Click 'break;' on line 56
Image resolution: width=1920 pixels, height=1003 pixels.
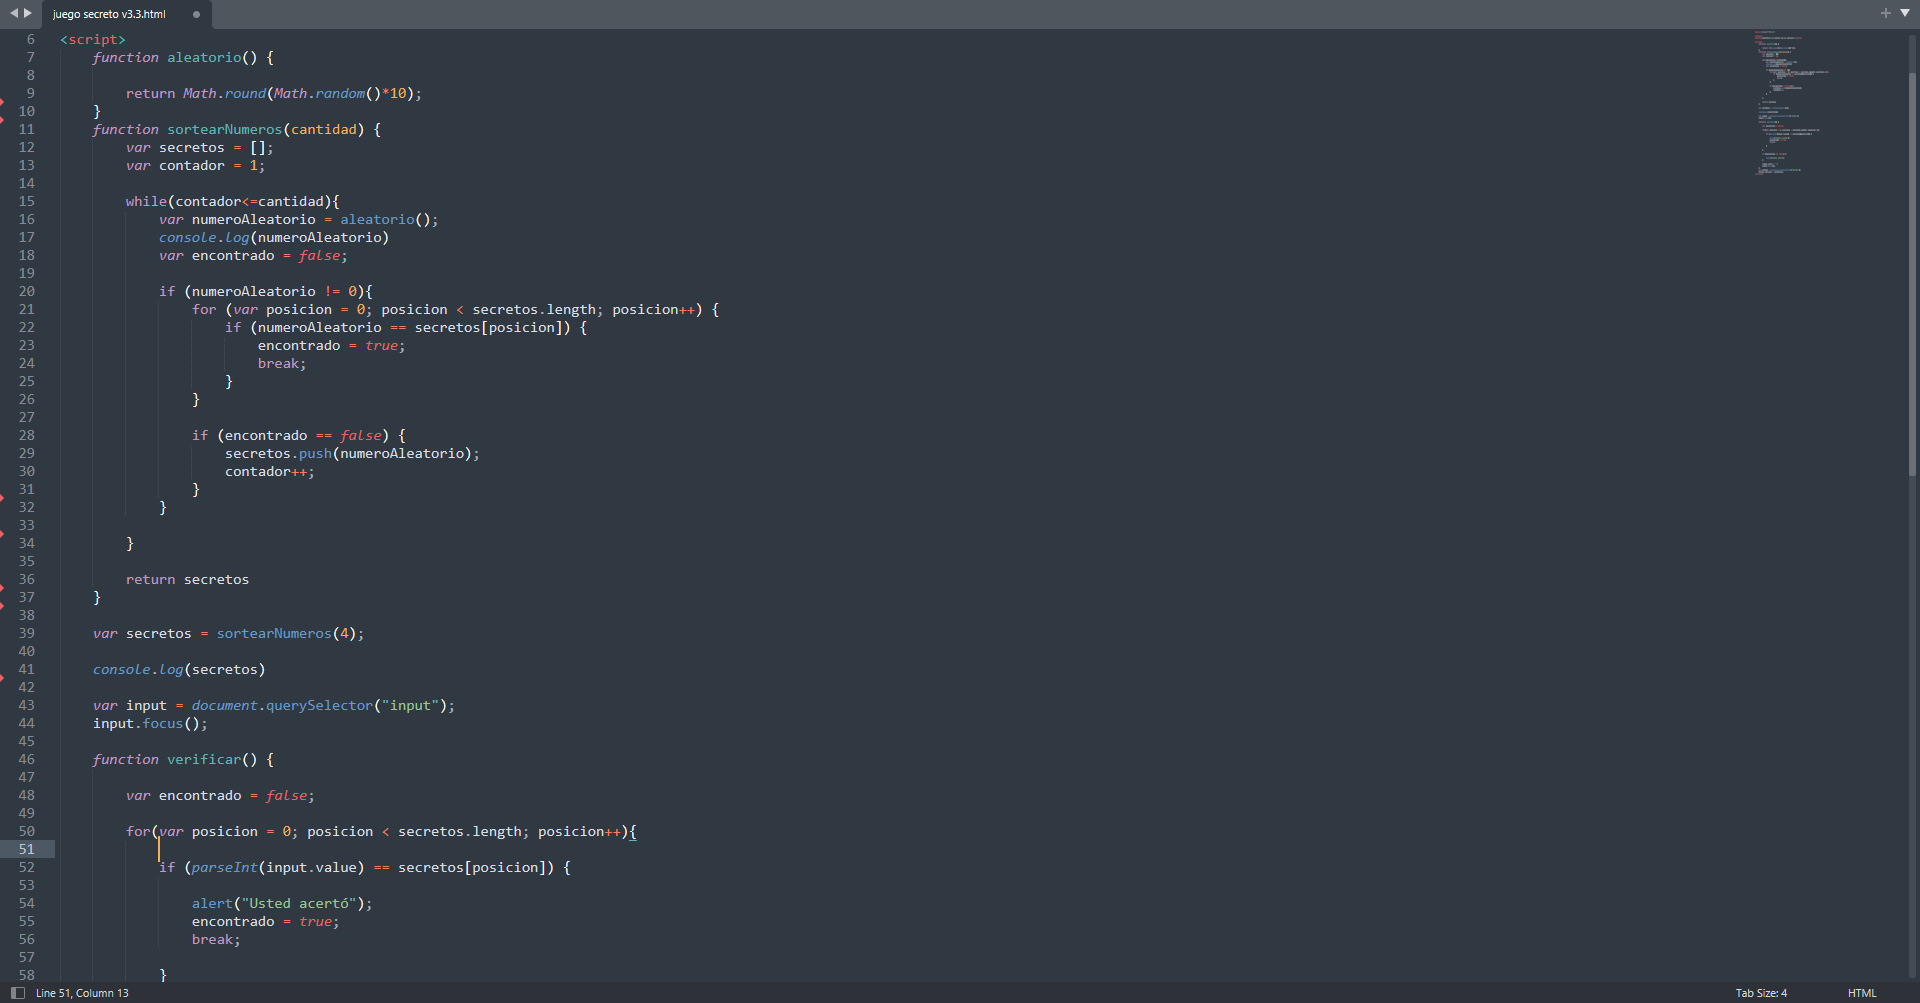[x=216, y=939]
